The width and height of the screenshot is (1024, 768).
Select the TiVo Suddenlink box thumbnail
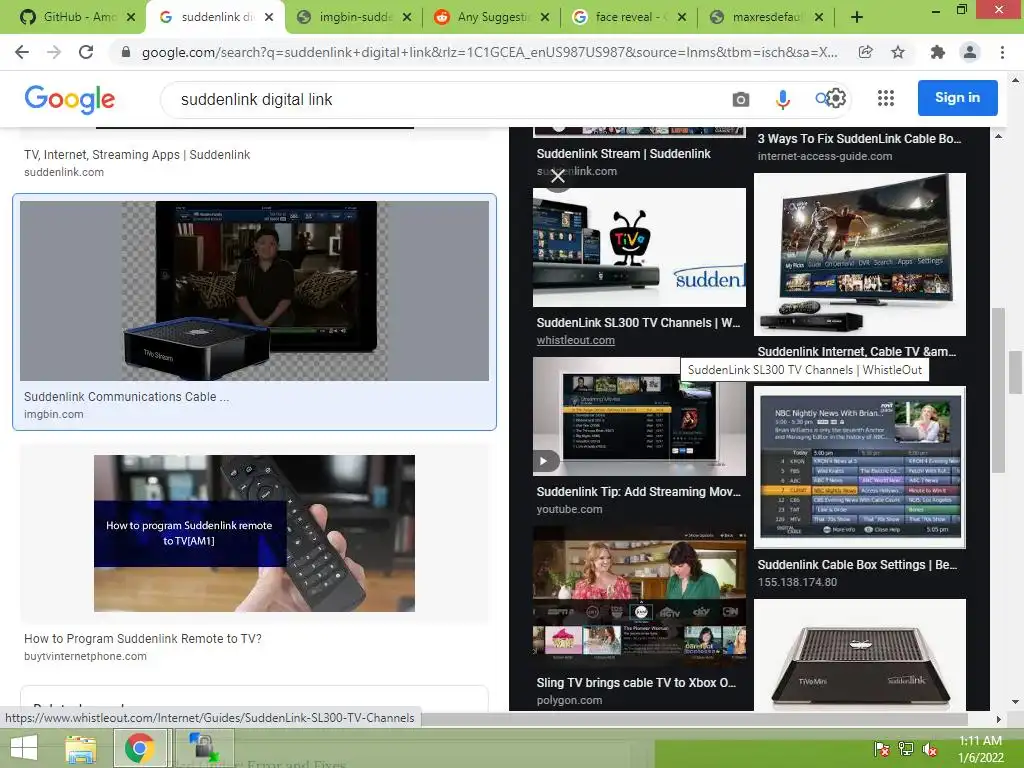coord(639,248)
